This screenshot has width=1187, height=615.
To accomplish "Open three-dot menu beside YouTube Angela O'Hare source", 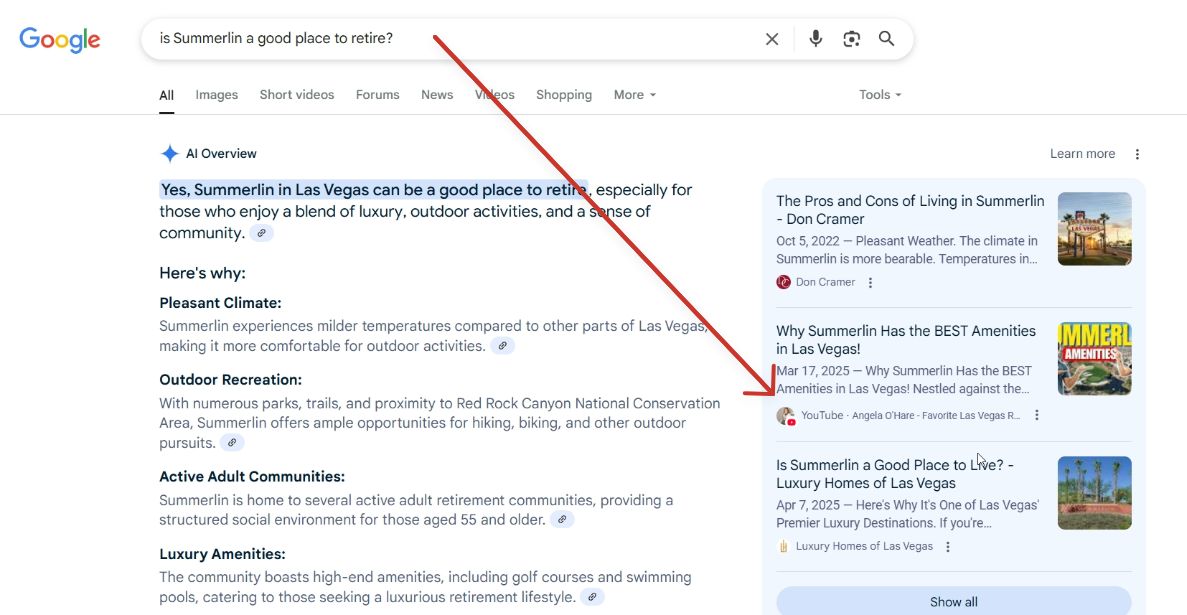I will [1037, 415].
